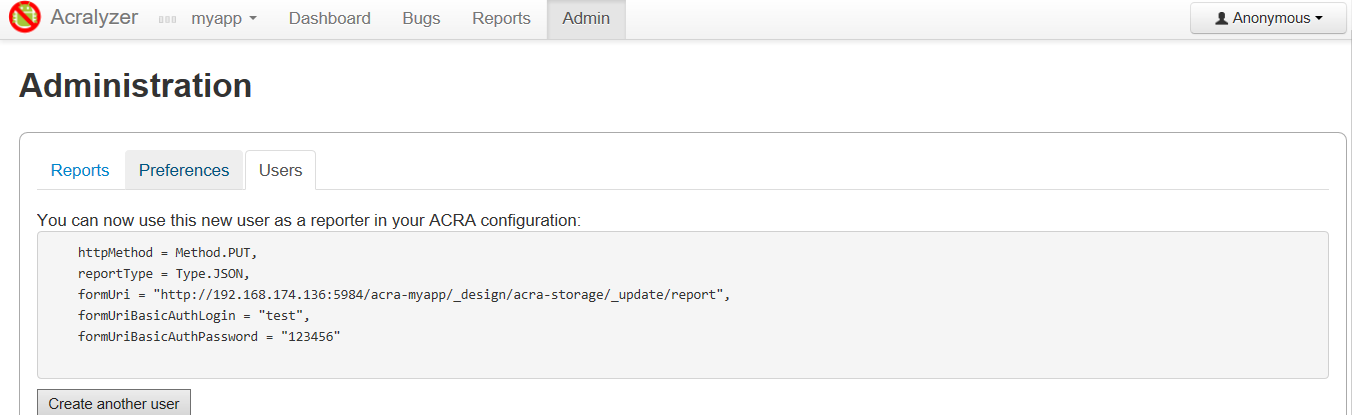Click the user silhouette icon
This screenshot has width=1352, height=415.
tap(1221, 18)
